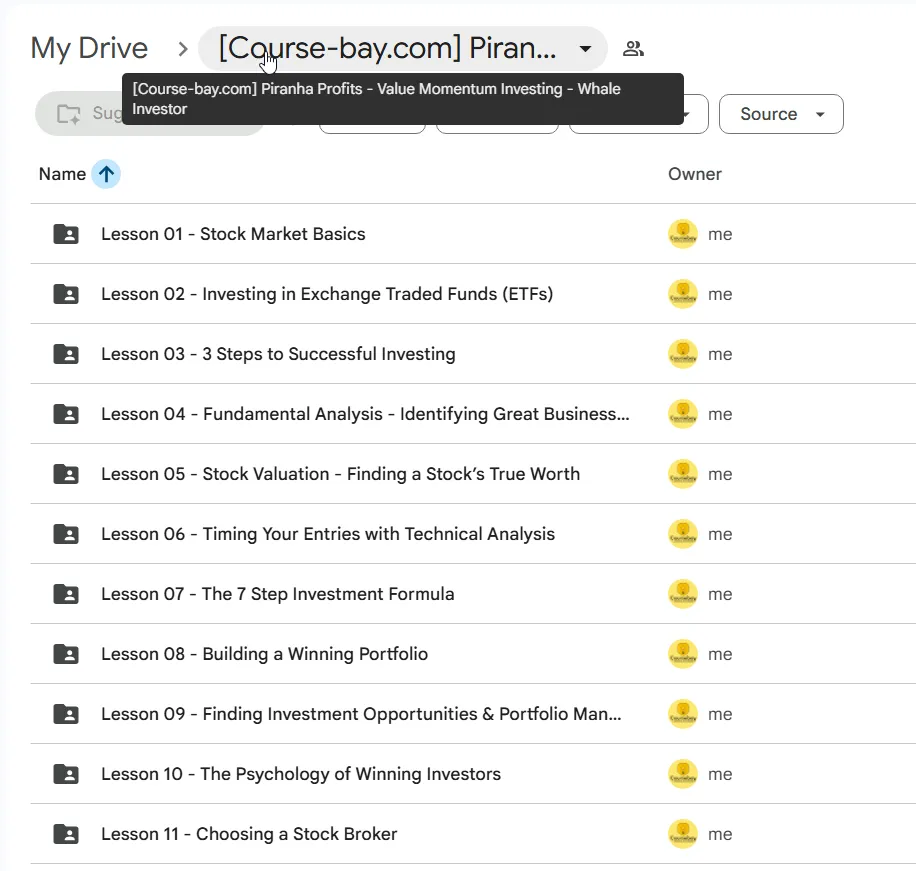Select Lesson 07 - The 7 Step Investment Formula
The image size is (916, 871).
pos(277,594)
